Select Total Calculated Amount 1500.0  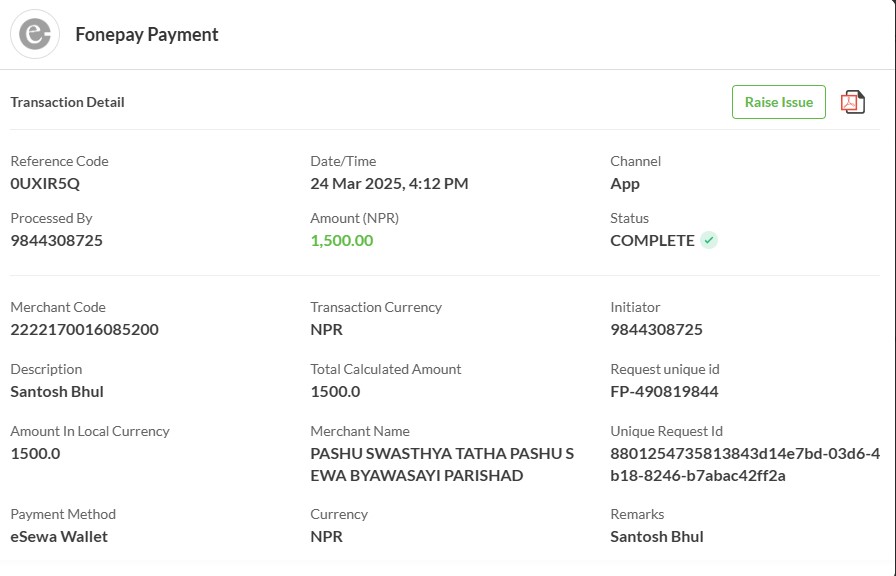tap(335, 392)
